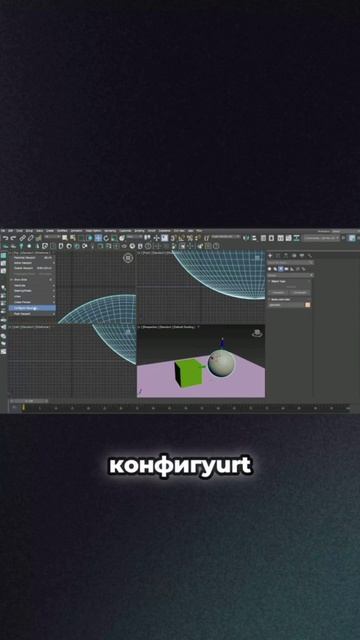Viewport: 360px width, 640px height.
Task: Select the Cameras create category icon
Action: click(x=287, y=269)
